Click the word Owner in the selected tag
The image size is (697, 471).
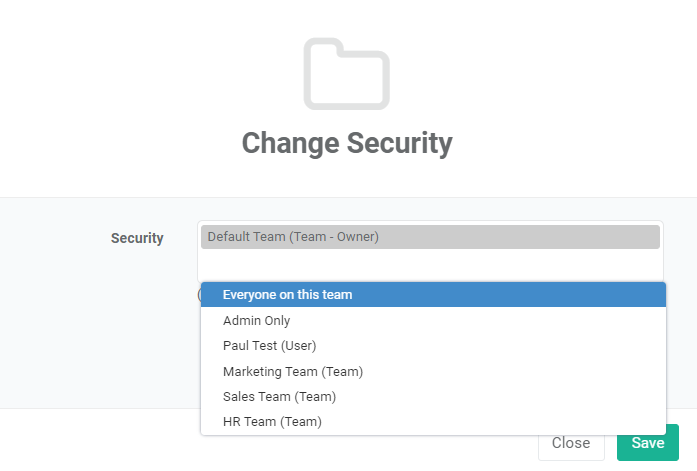coord(356,237)
